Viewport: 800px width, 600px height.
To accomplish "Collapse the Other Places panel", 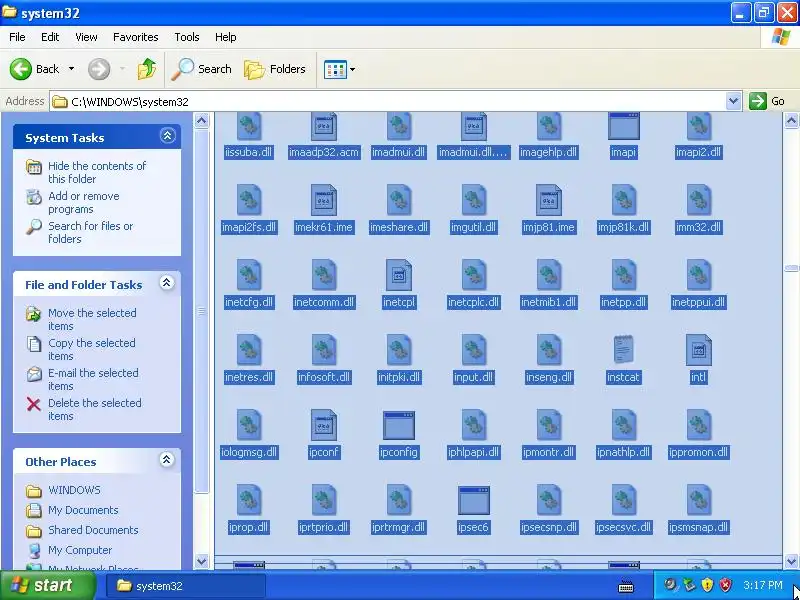I will (166, 460).
